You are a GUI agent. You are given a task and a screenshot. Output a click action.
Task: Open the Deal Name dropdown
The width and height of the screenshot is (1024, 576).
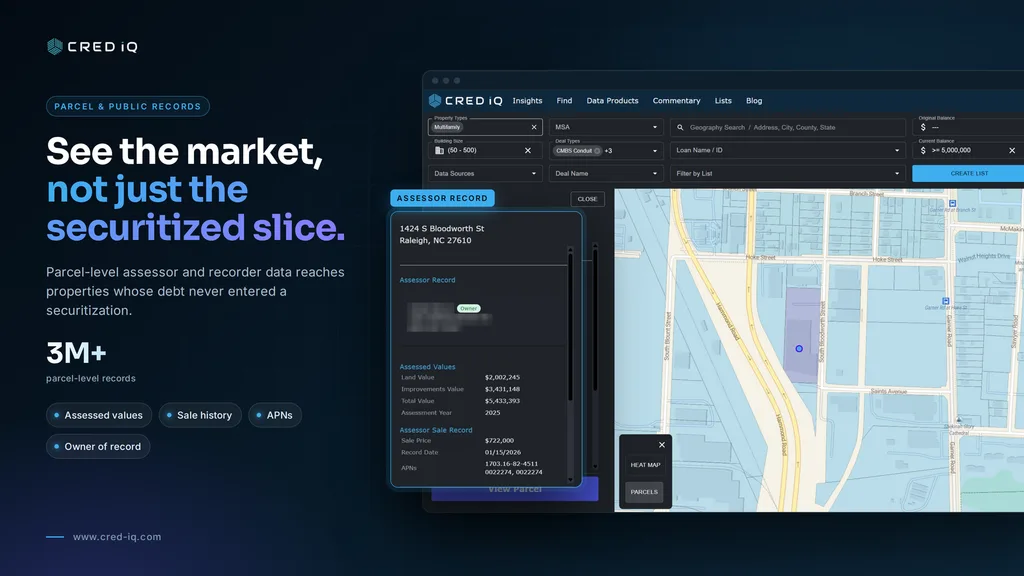pos(606,174)
